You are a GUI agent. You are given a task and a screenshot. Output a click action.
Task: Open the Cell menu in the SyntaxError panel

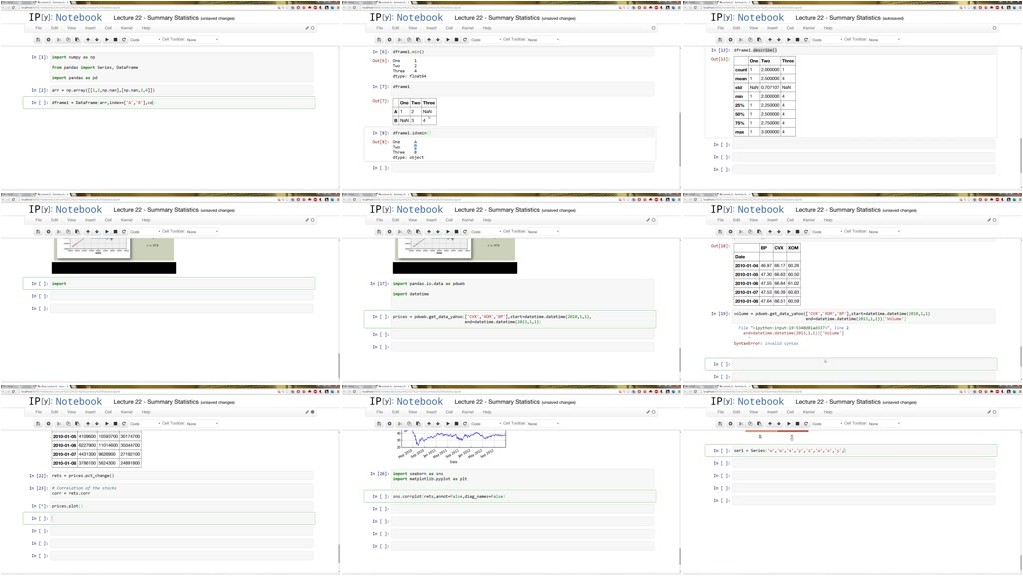pos(791,220)
